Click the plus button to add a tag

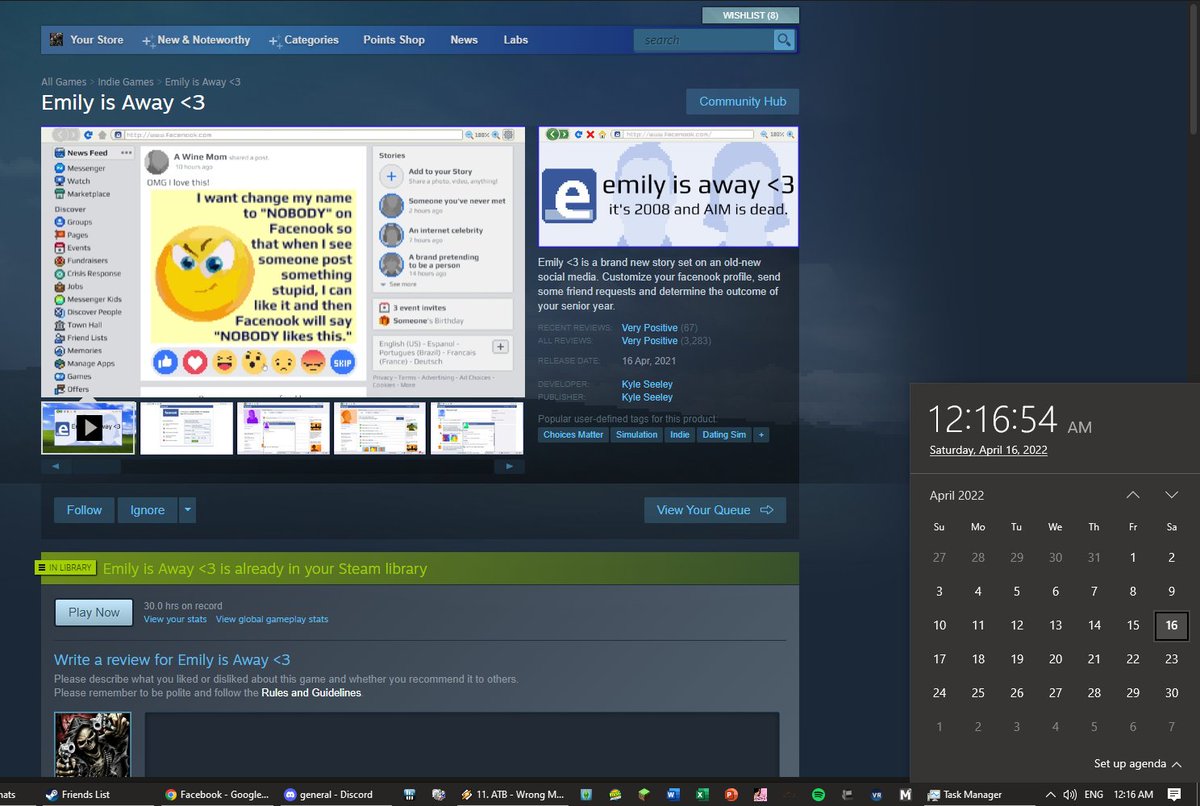click(761, 435)
